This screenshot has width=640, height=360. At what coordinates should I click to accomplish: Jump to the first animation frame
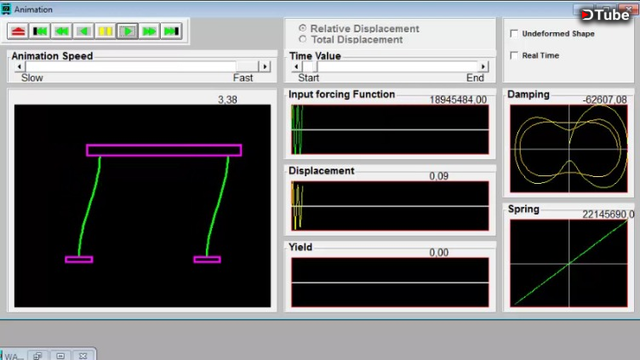point(40,31)
